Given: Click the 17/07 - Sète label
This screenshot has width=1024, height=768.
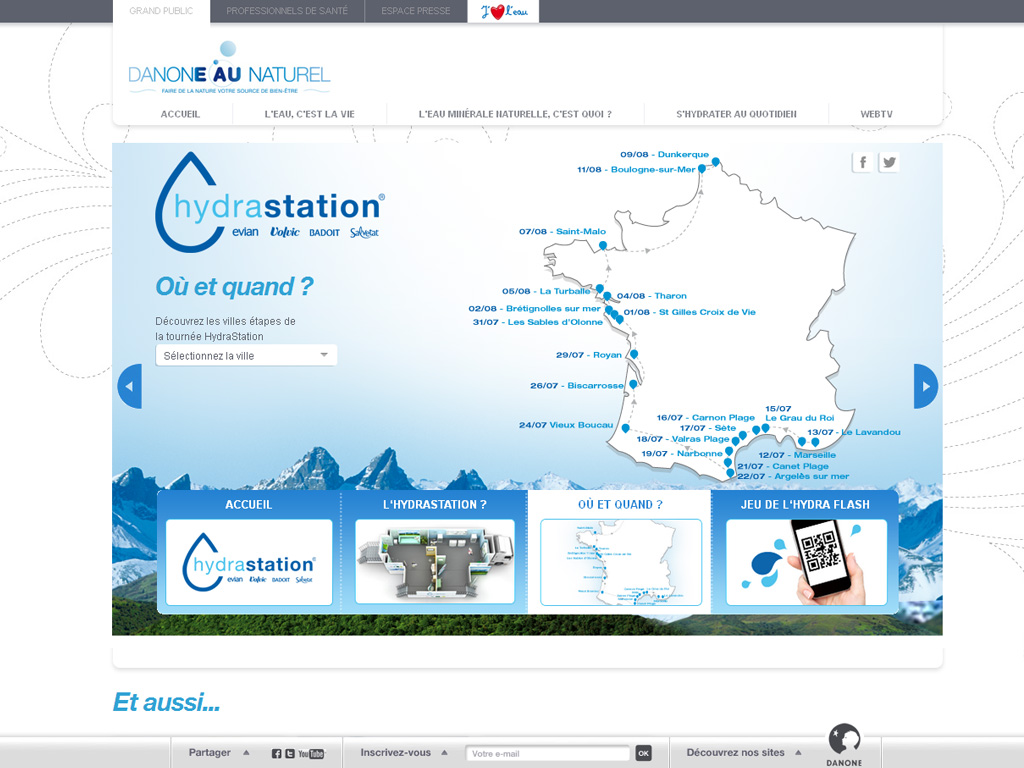Looking at the screenshot, I should 708,428.
